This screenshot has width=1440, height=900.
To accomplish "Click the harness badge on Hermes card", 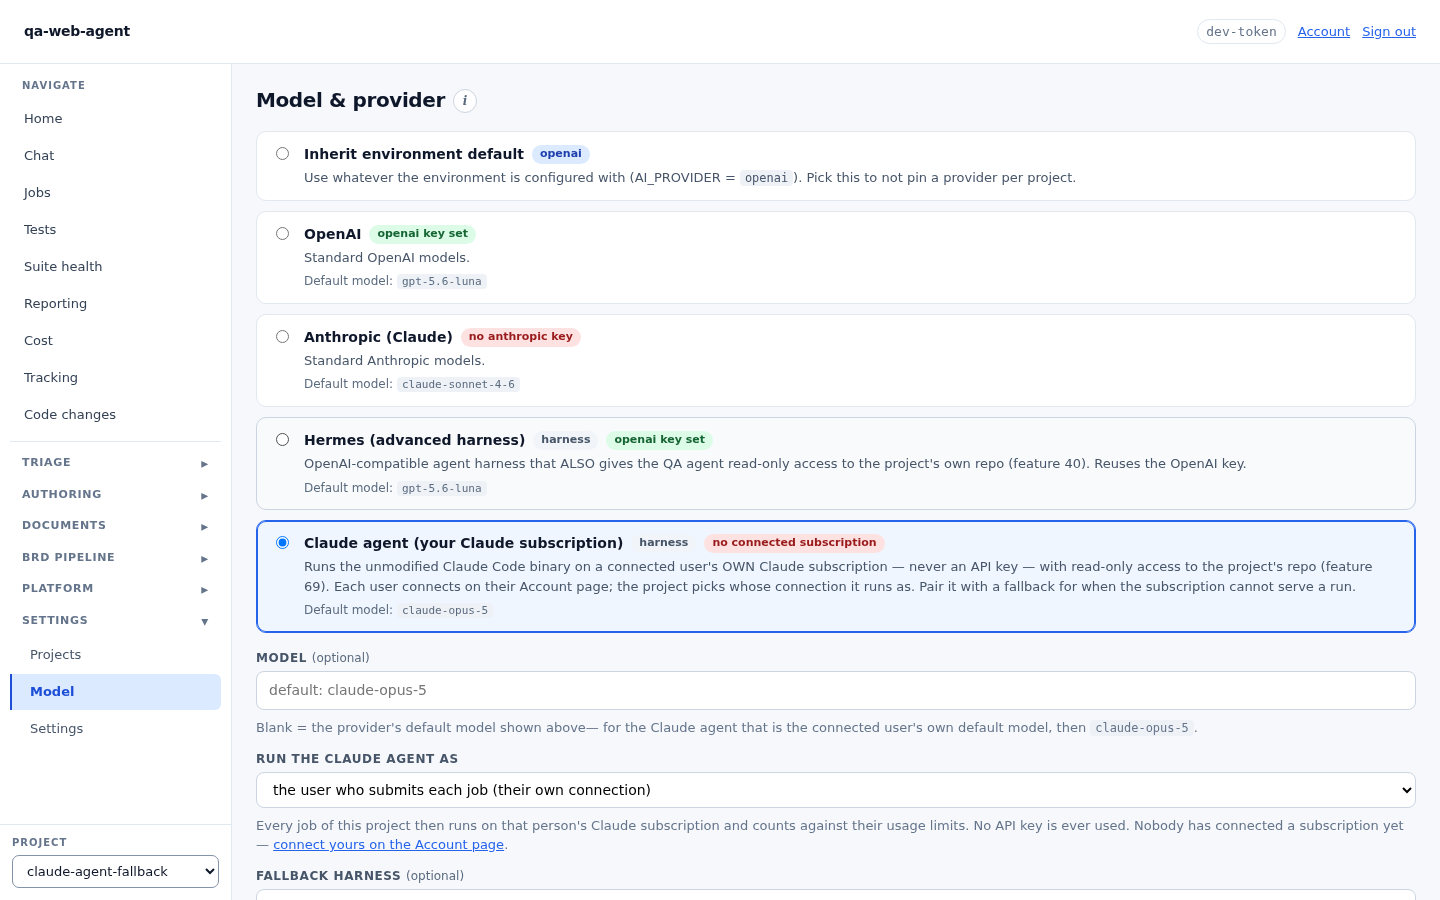I will pyautogui.click(x=566, y=440).
